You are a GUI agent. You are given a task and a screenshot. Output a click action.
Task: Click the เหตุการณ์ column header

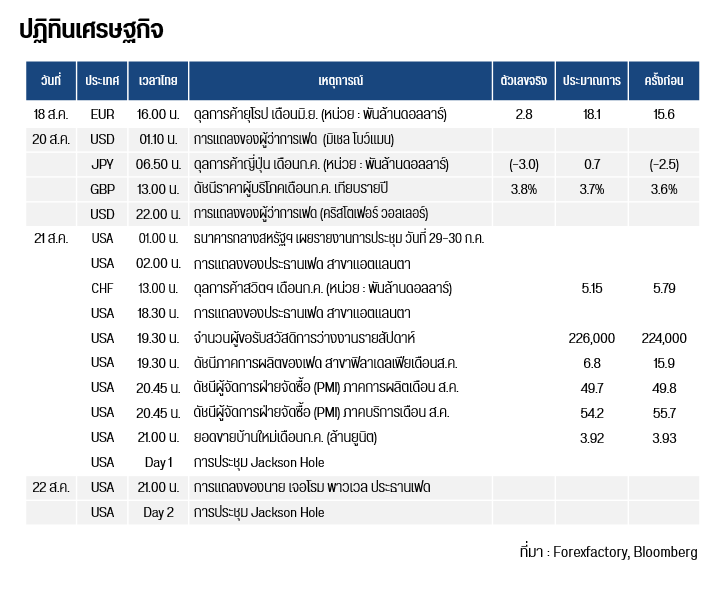[x=339, y=80]
